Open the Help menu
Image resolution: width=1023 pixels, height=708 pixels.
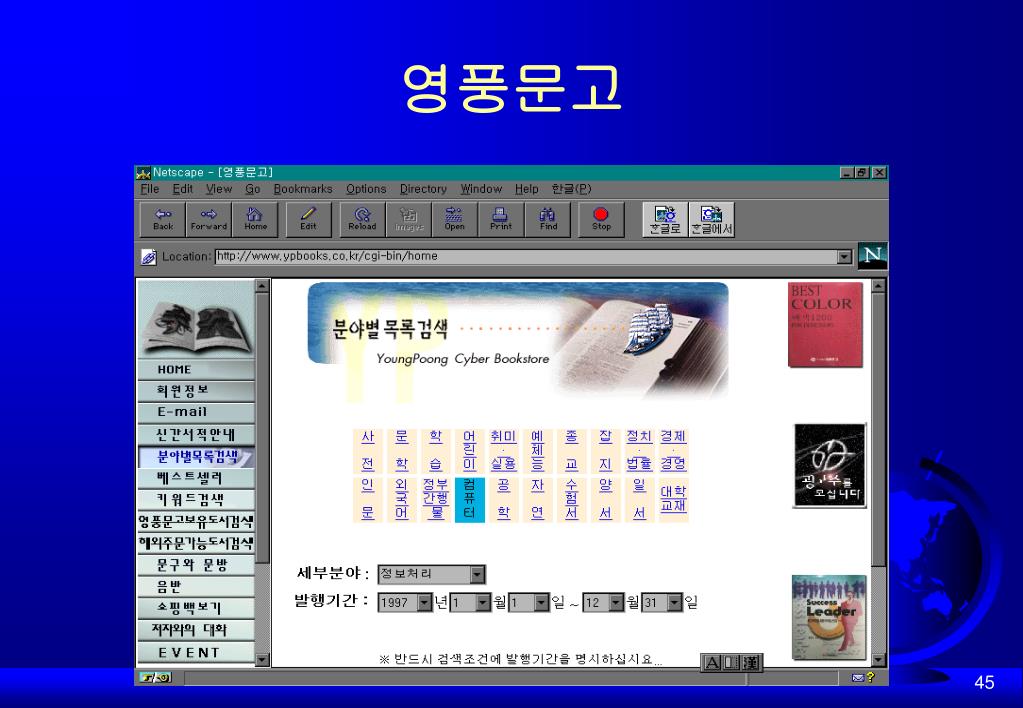coord(527,189)
